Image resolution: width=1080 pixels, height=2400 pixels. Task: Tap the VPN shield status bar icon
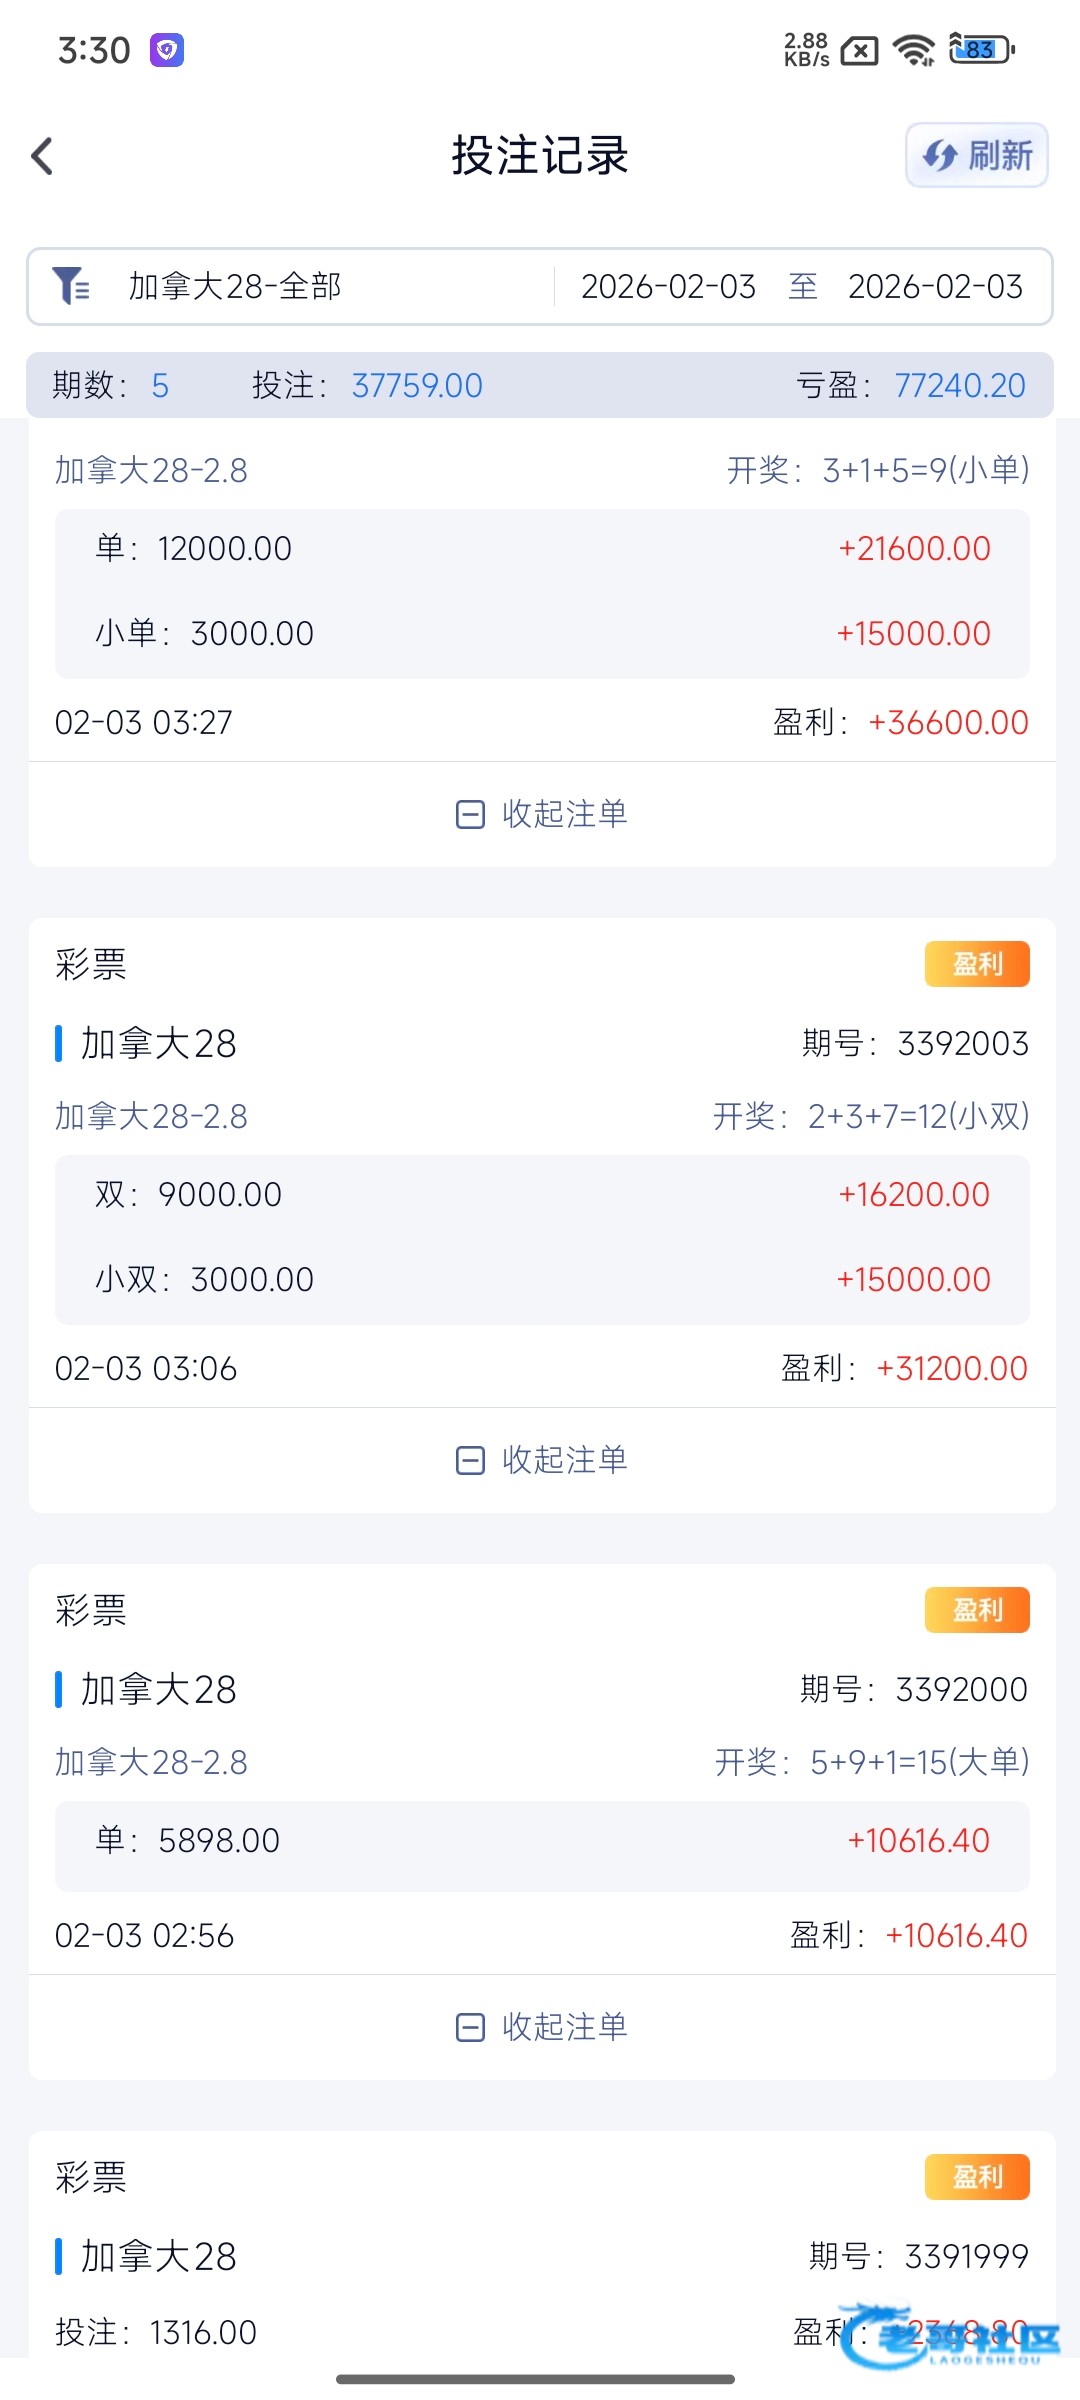tap(167, 49)
